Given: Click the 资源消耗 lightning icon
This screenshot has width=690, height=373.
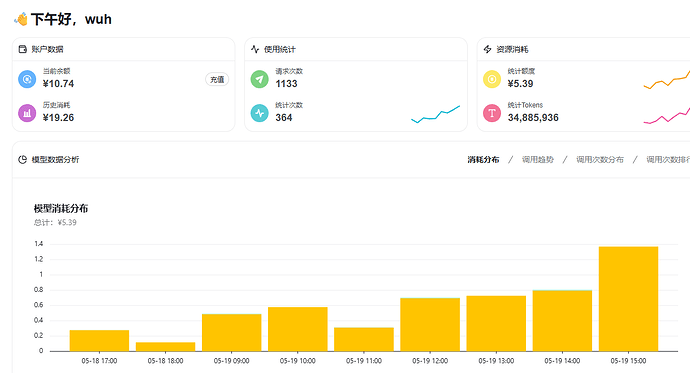Looking at the screenshot, I should tap(487, 49).
